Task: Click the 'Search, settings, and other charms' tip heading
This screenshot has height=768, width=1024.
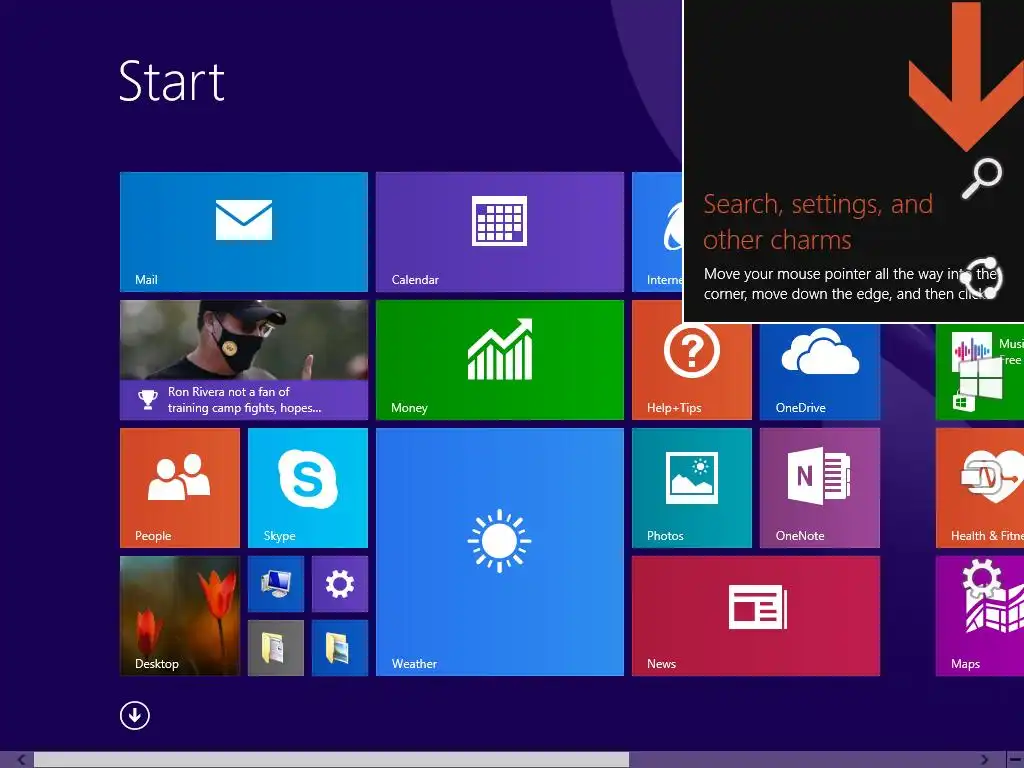Action: 818,222
